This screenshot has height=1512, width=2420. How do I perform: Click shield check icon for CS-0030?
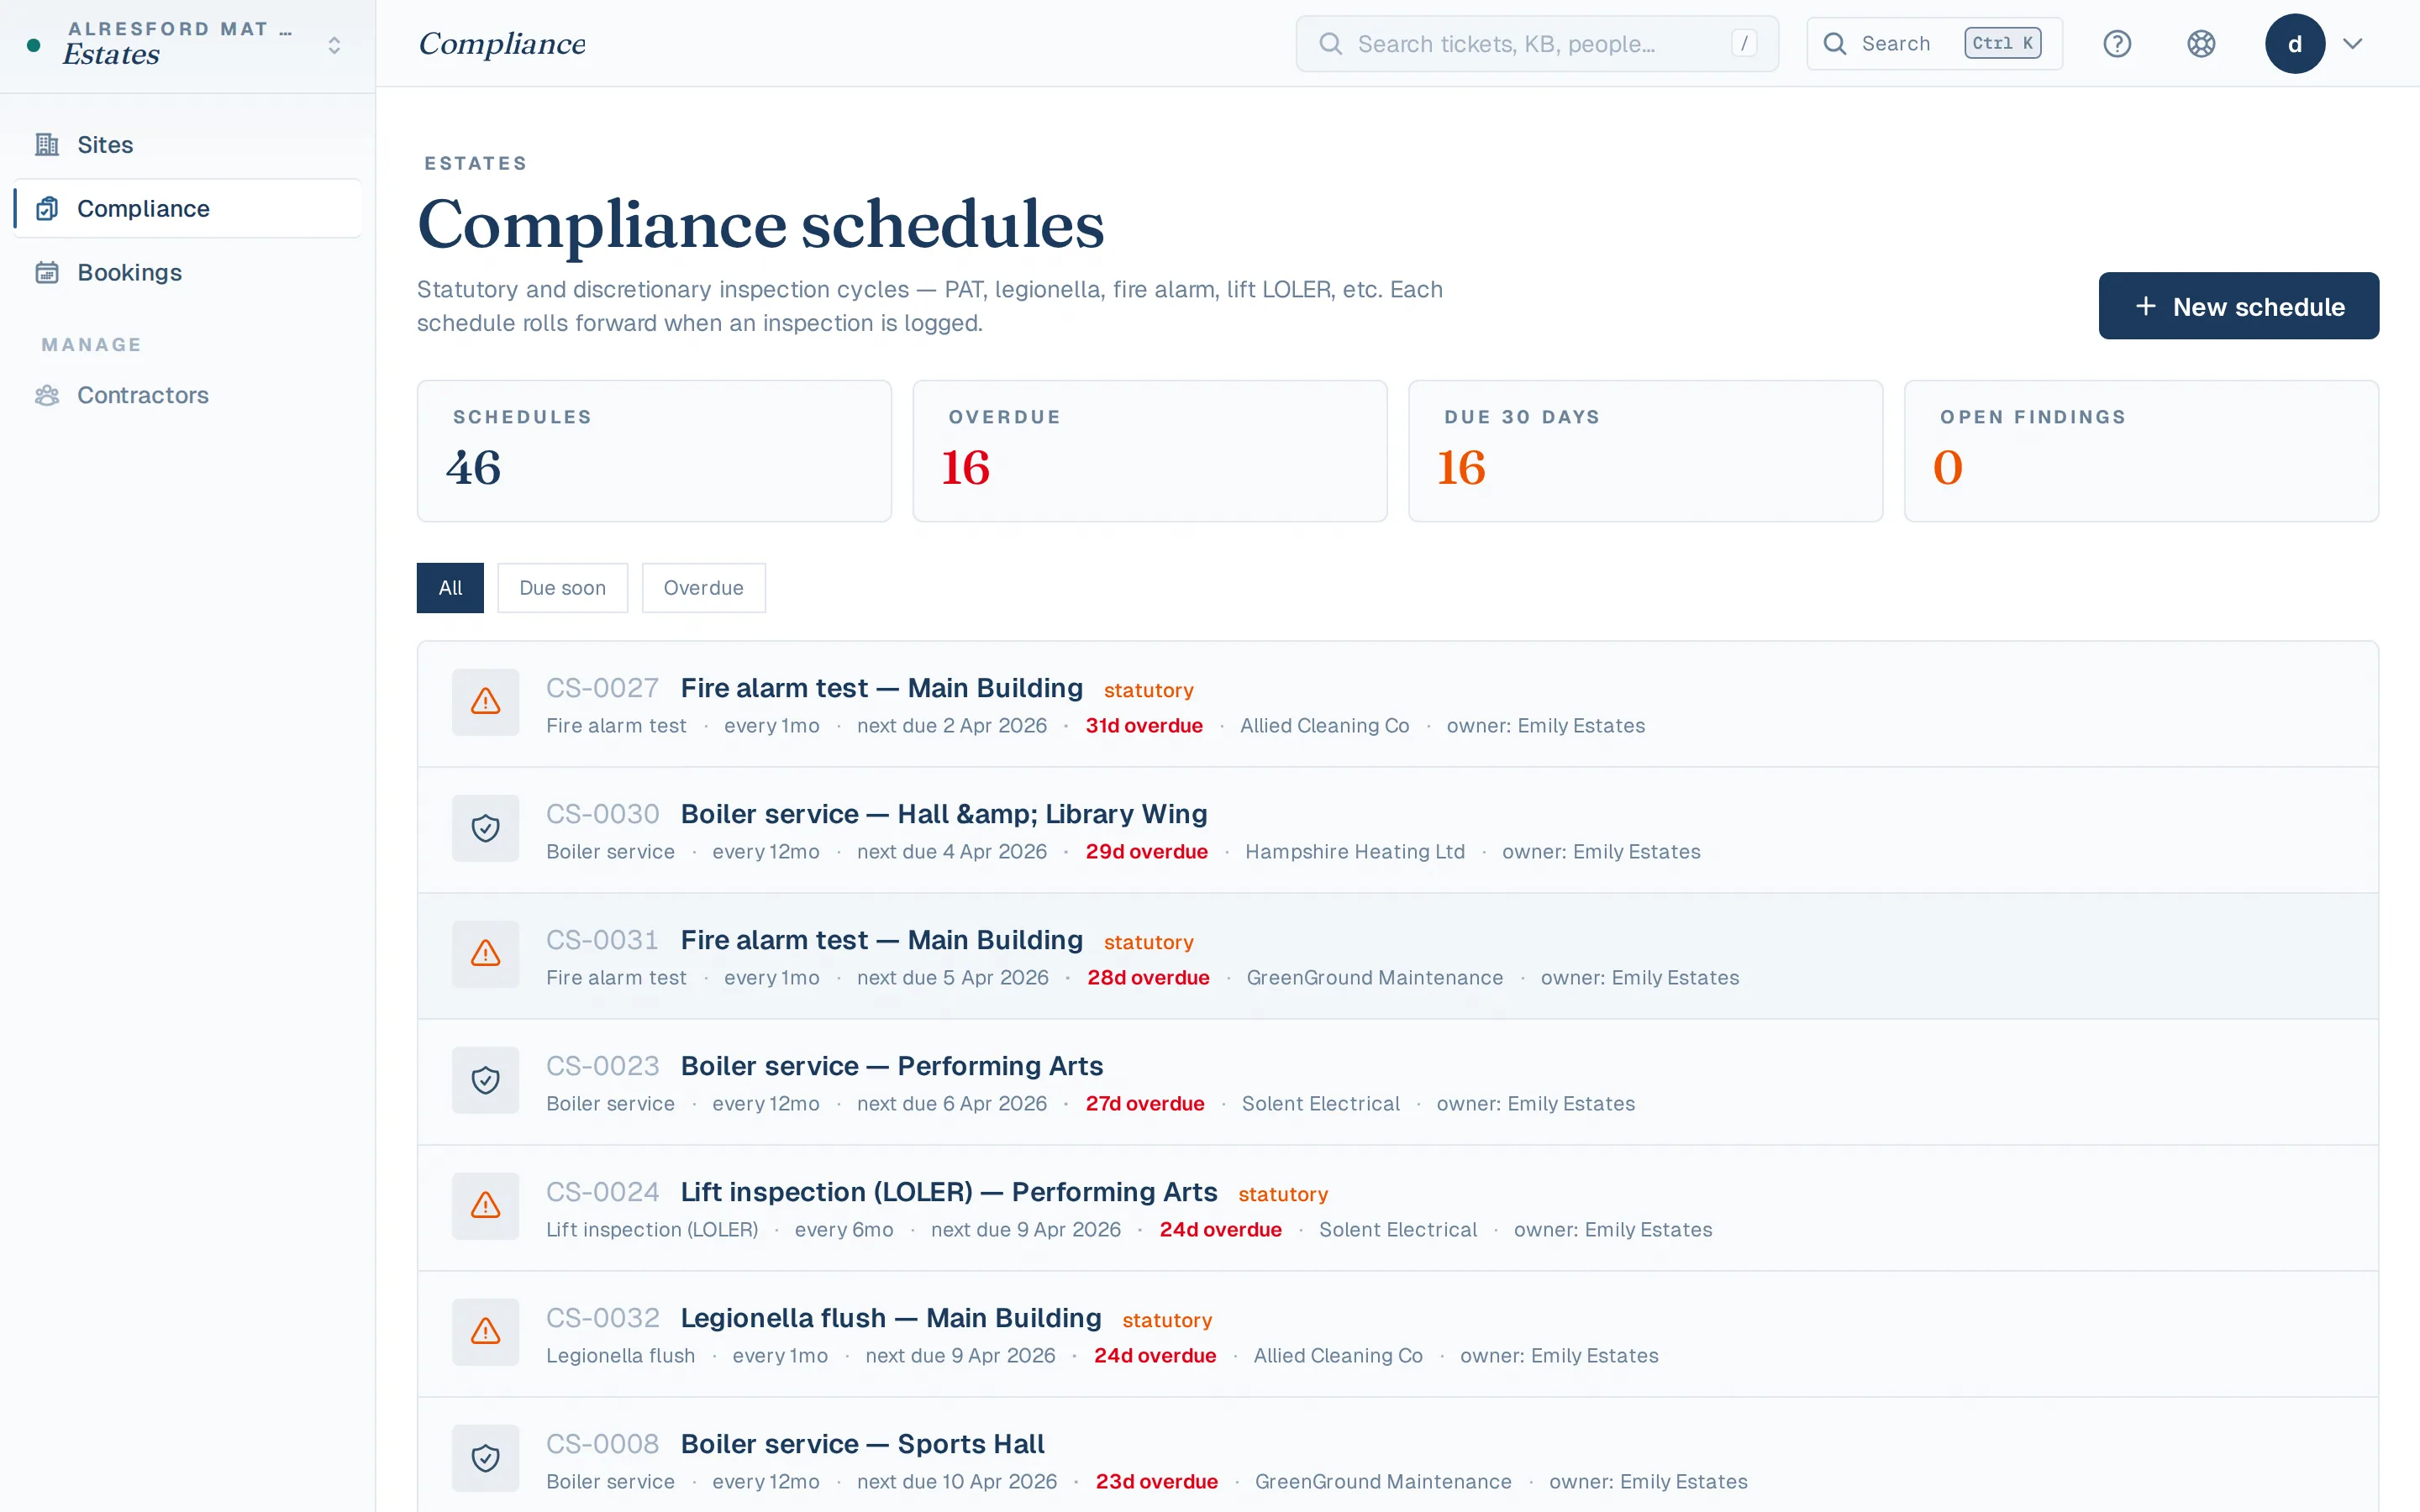click(x=486, y=828)
